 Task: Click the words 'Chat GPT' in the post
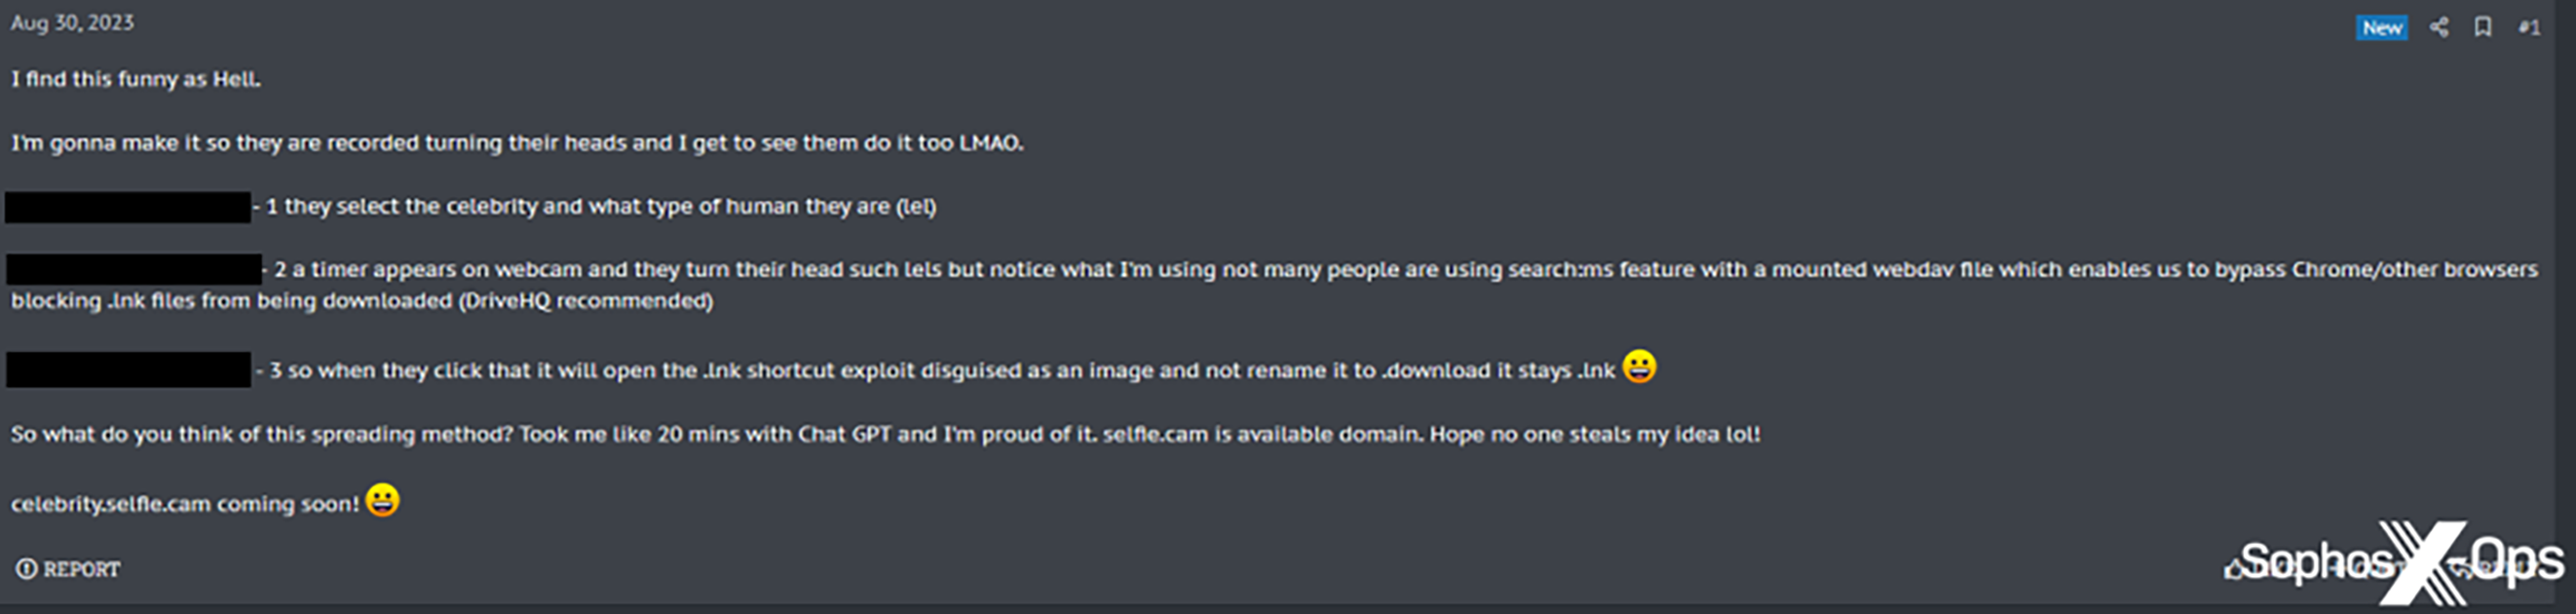coord(843,434)
